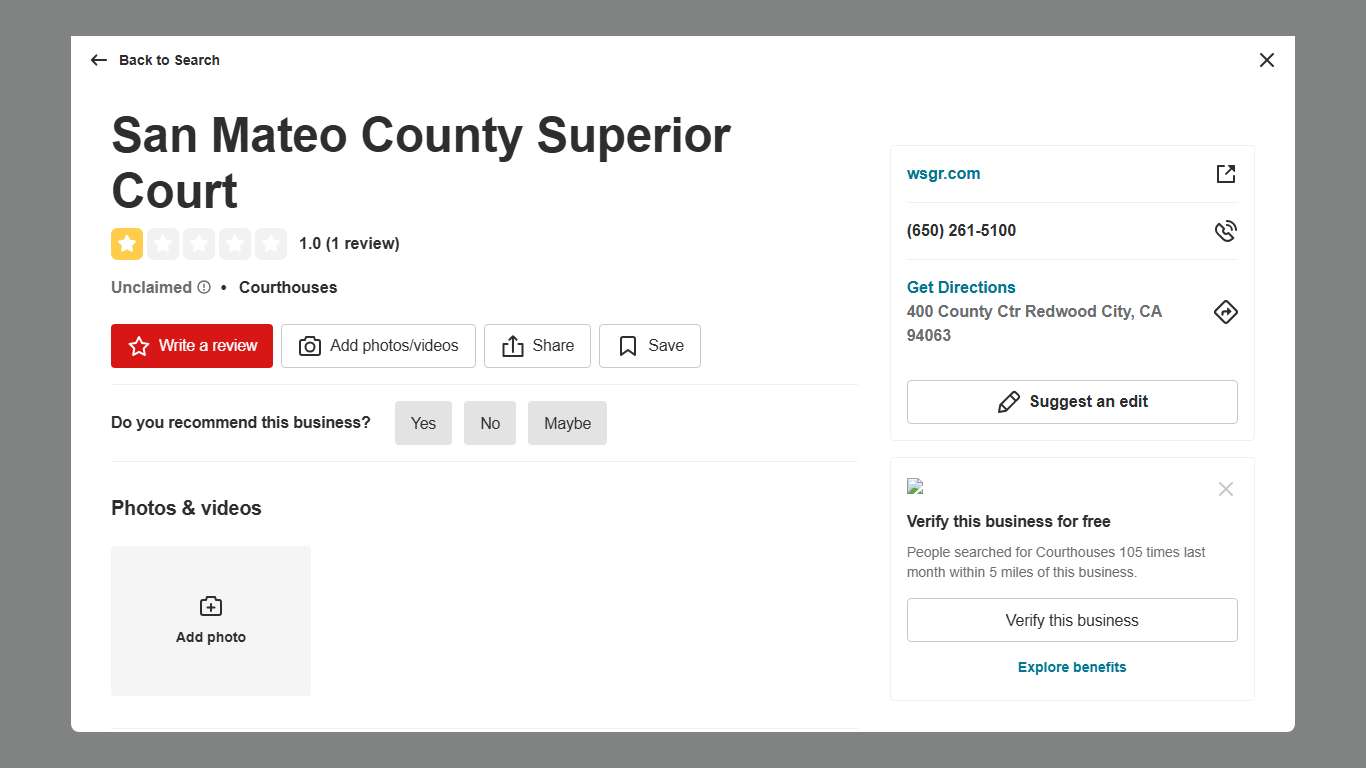Select the pencil icon on Suggest an edit
This screenshot has width=1366, height=768.
tap(1009, 401)
